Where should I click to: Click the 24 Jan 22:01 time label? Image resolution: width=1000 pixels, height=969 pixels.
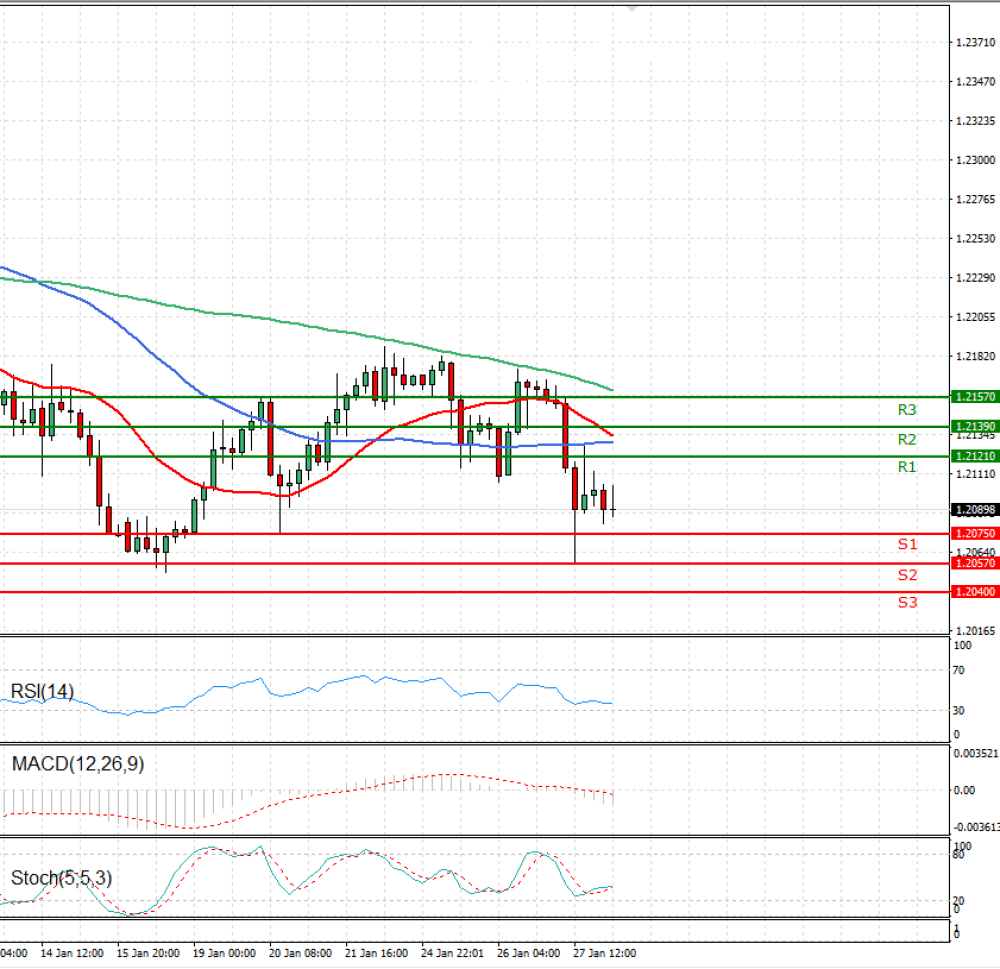452,953
